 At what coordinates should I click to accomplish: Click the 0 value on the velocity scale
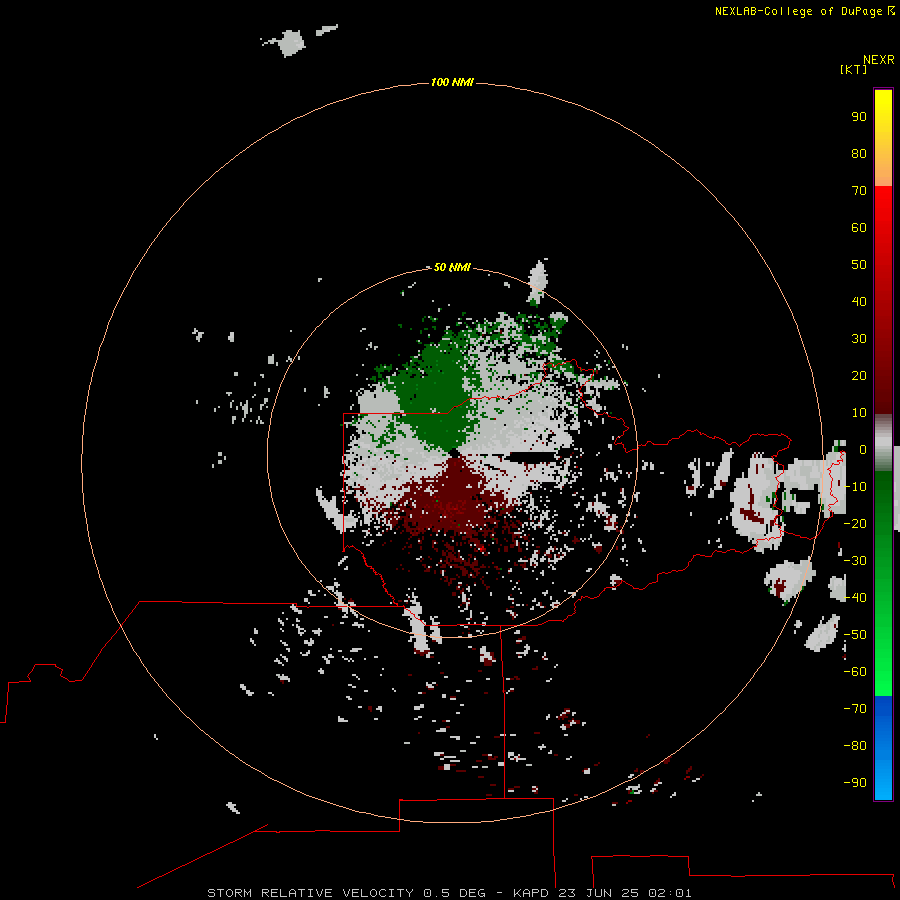click(863, 449)
